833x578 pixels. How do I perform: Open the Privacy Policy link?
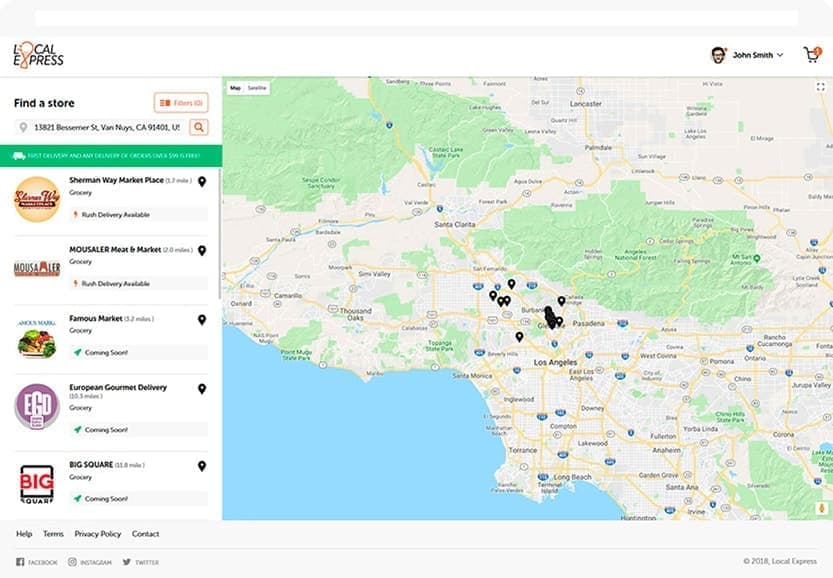point(98,534)
